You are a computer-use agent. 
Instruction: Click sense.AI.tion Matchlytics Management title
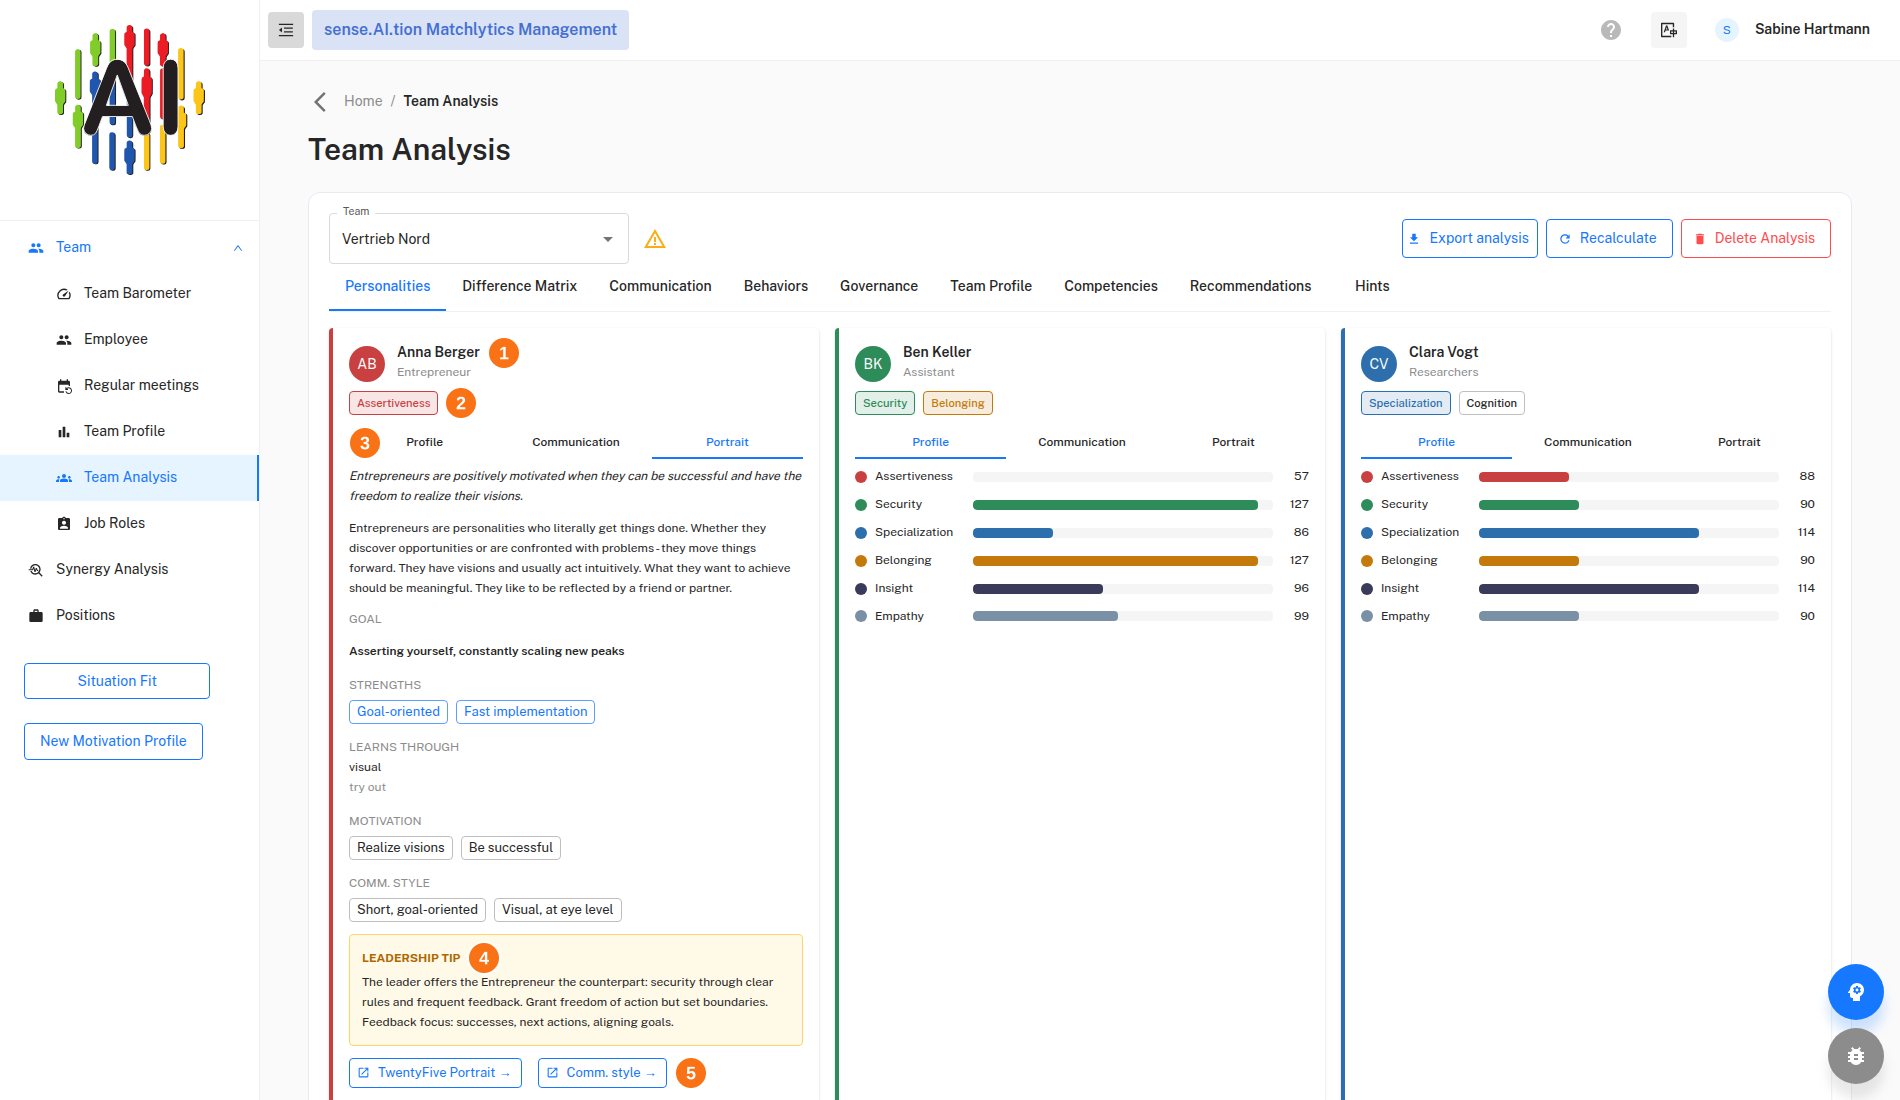470,30
